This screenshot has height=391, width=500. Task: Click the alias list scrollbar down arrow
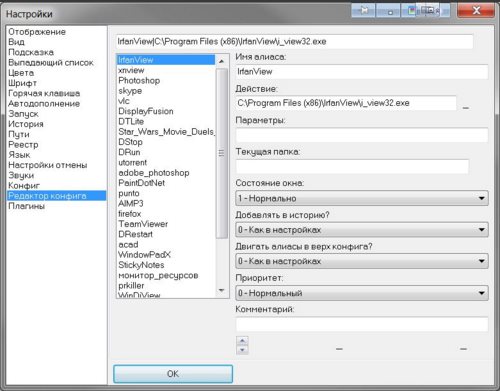[222, 290]
